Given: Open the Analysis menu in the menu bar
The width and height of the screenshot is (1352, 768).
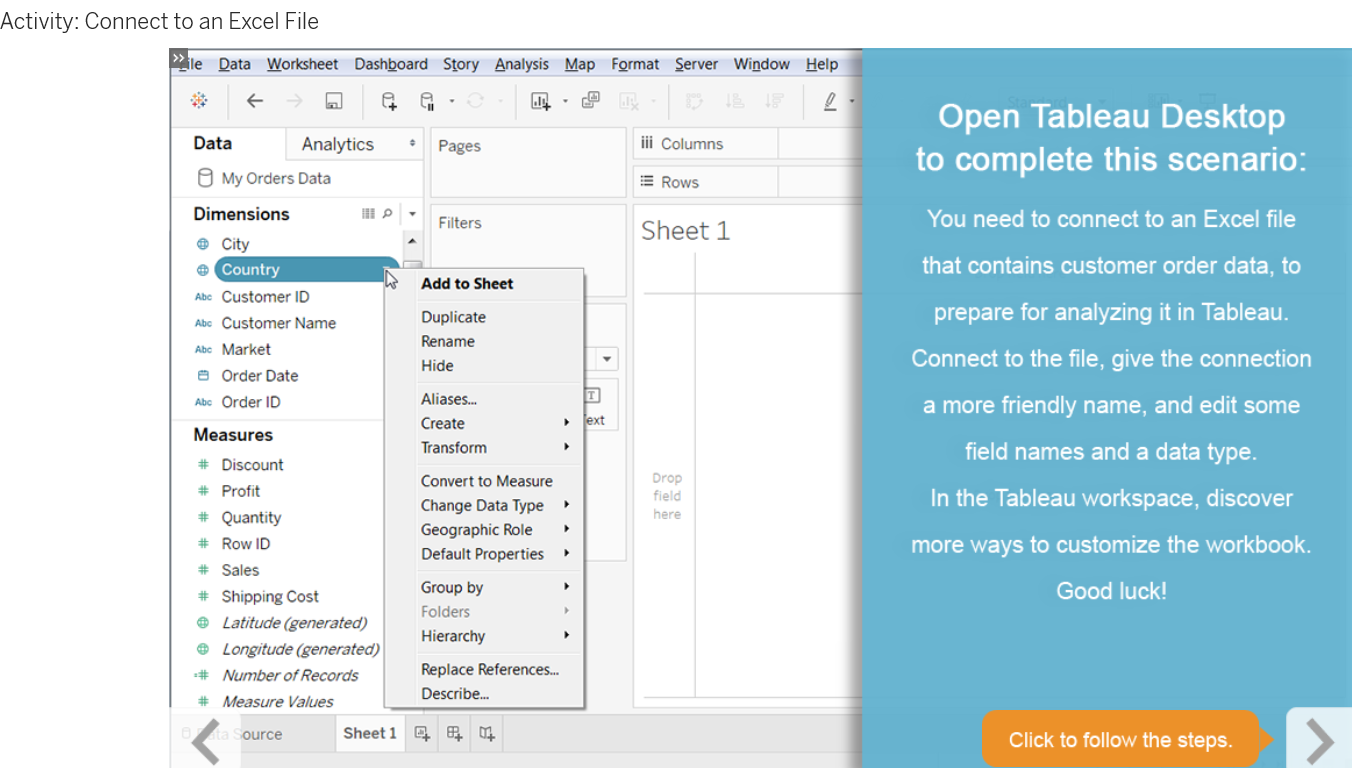Looking at the screenshot, I should tap(522, 64).
